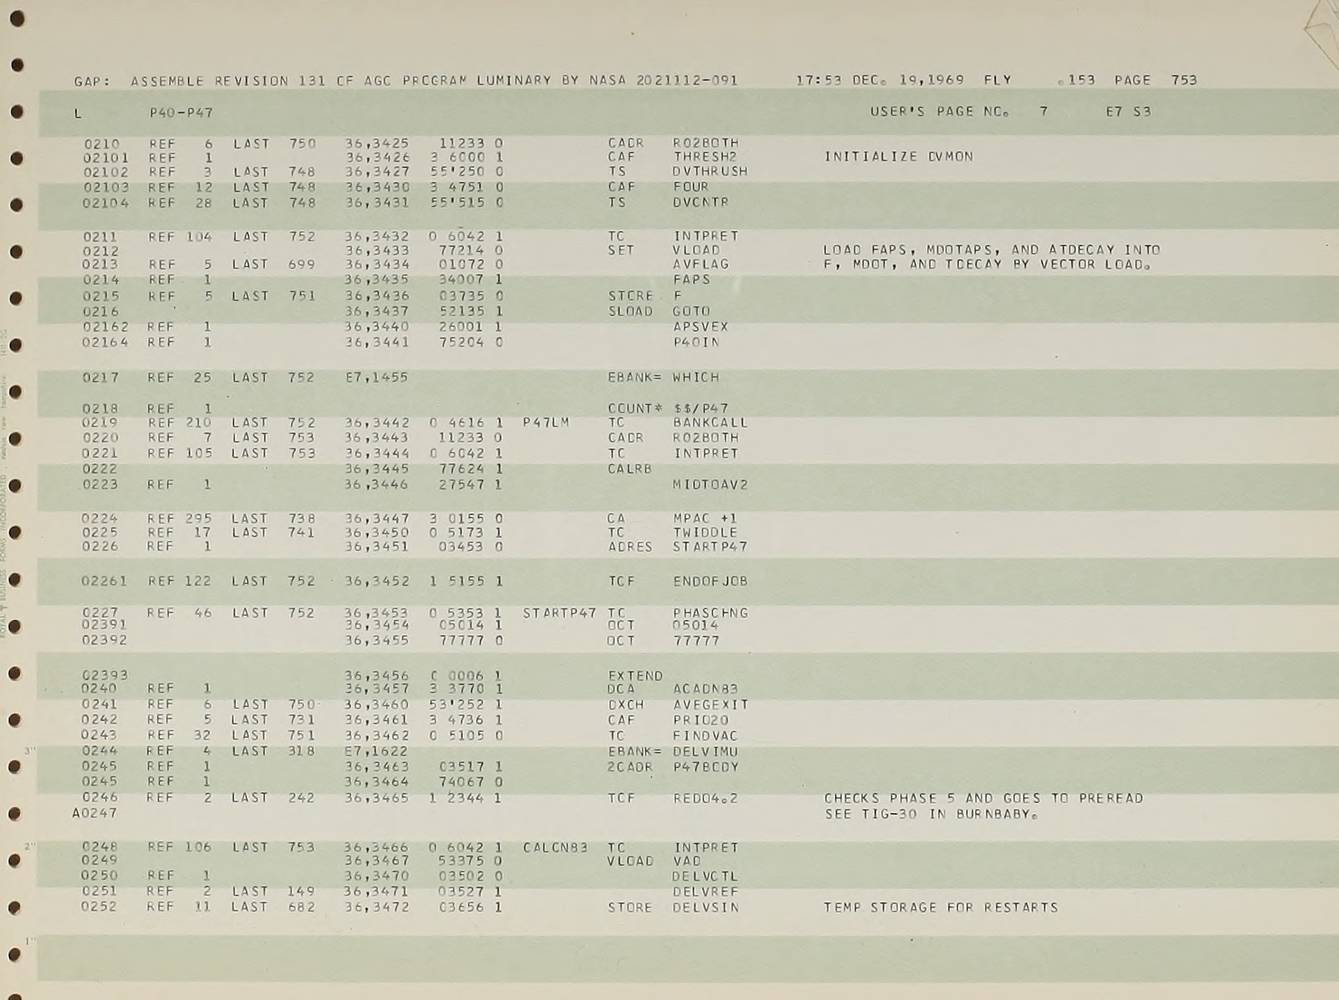This screenshot has height=1000, width=1339.
Task: Click the address '36,3425'
Action: tap(377, 143)
